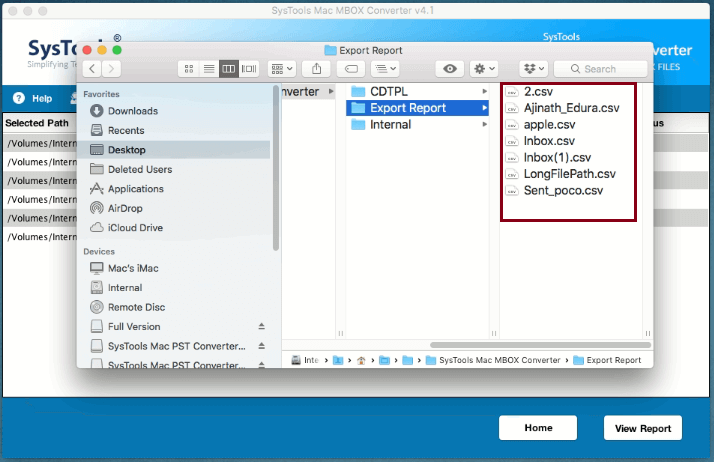Viewport: 714px width, 462px height.
Task: Minimize the Export Report Finder window
Action: tap(102, 50)
